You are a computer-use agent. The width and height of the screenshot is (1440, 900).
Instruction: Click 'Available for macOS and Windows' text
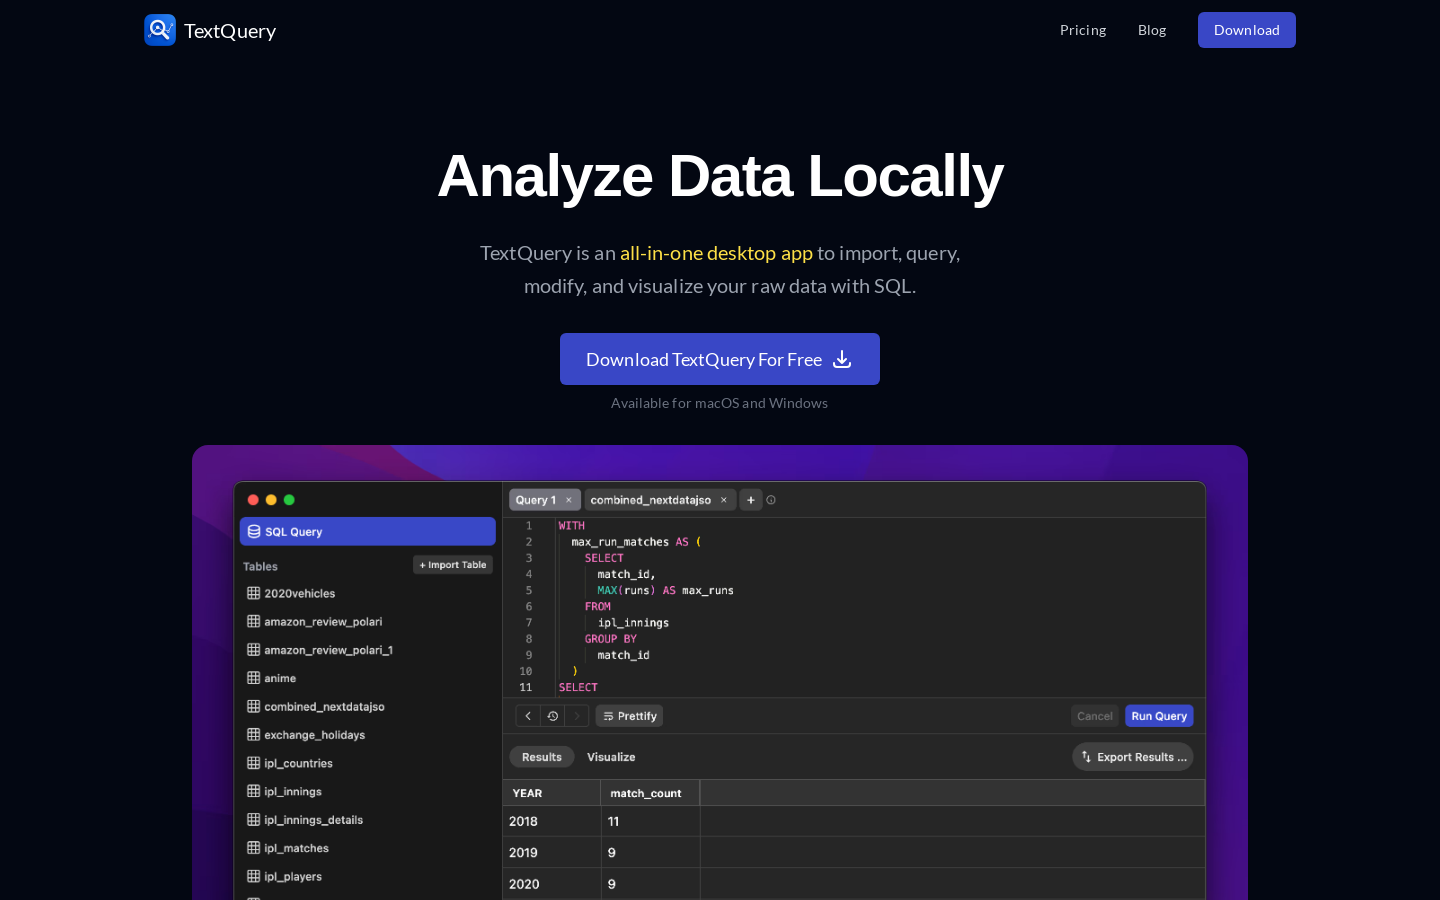pos(720,403)
